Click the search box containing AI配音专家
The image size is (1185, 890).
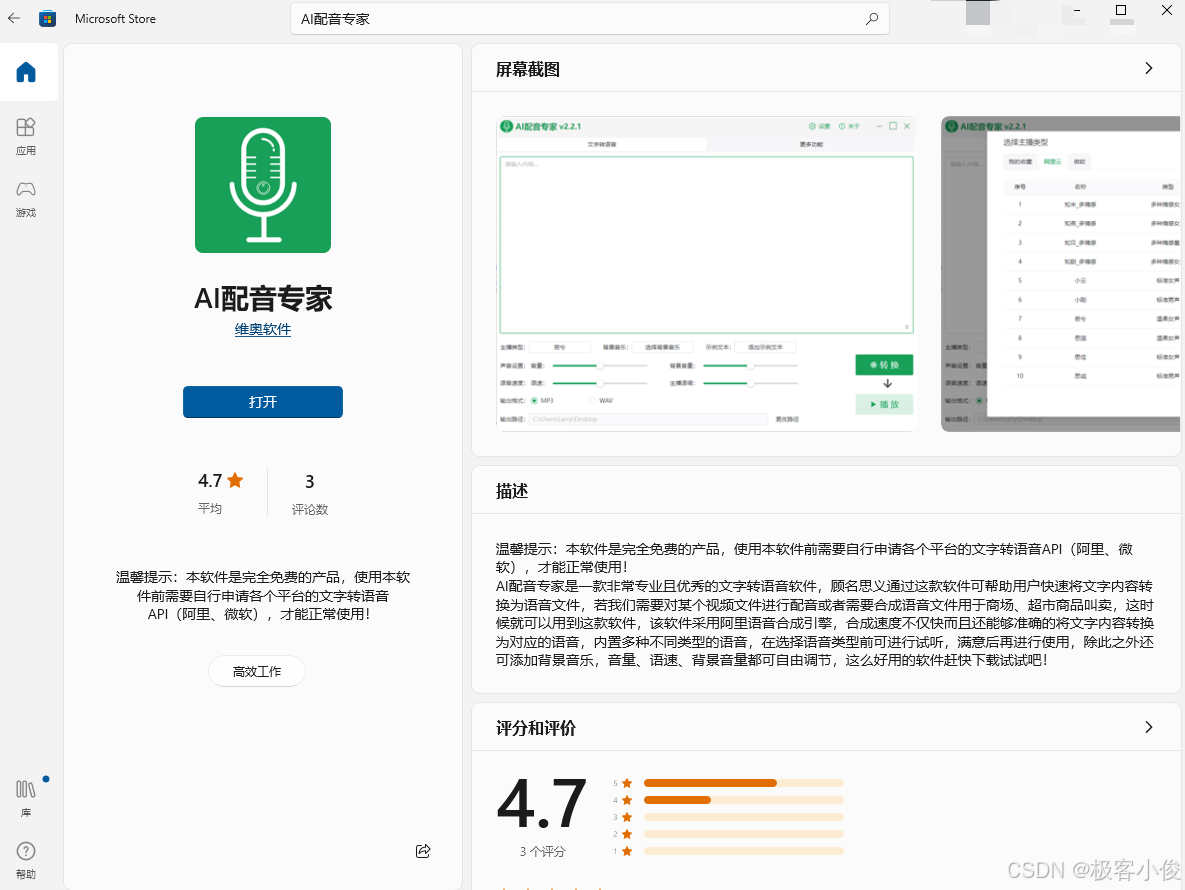coord(589,19)
